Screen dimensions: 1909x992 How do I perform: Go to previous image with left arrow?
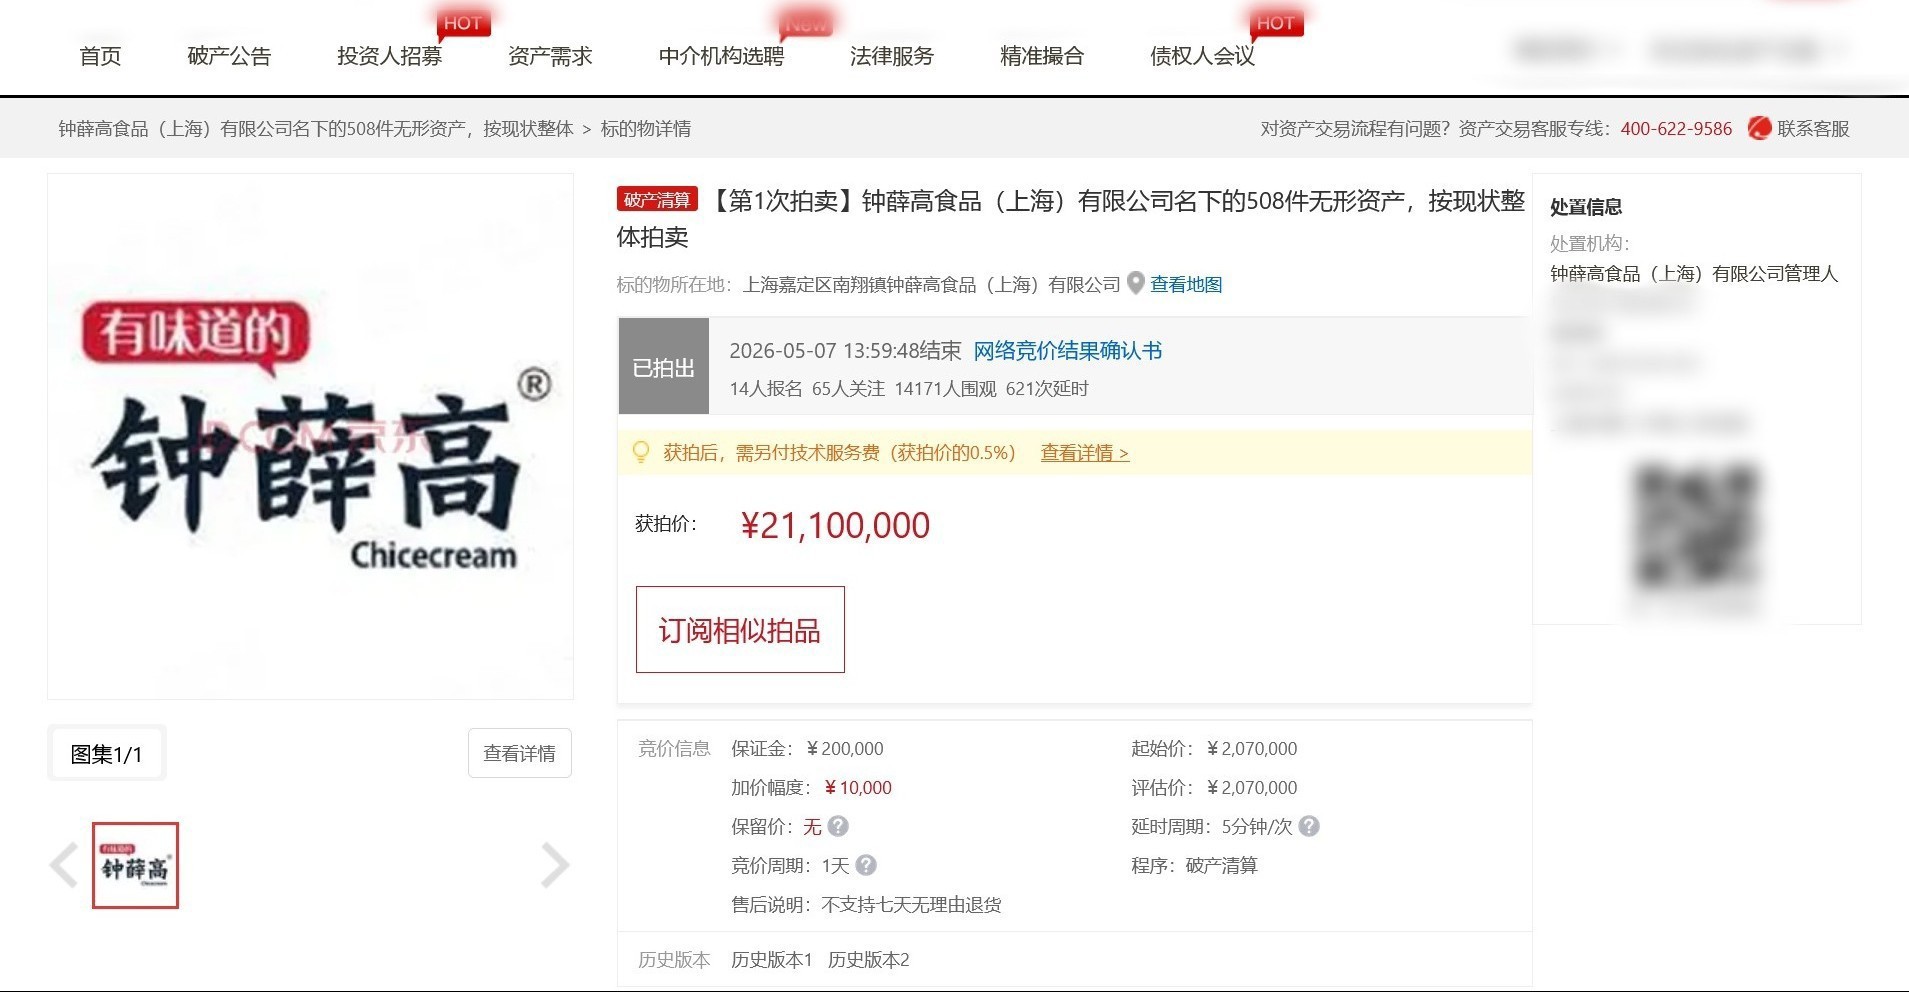[x=64, y=865]
